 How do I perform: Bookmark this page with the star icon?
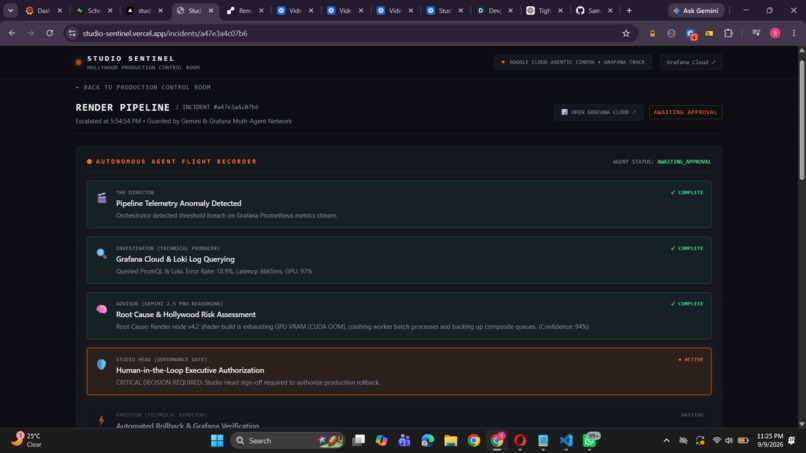point(626,33)
